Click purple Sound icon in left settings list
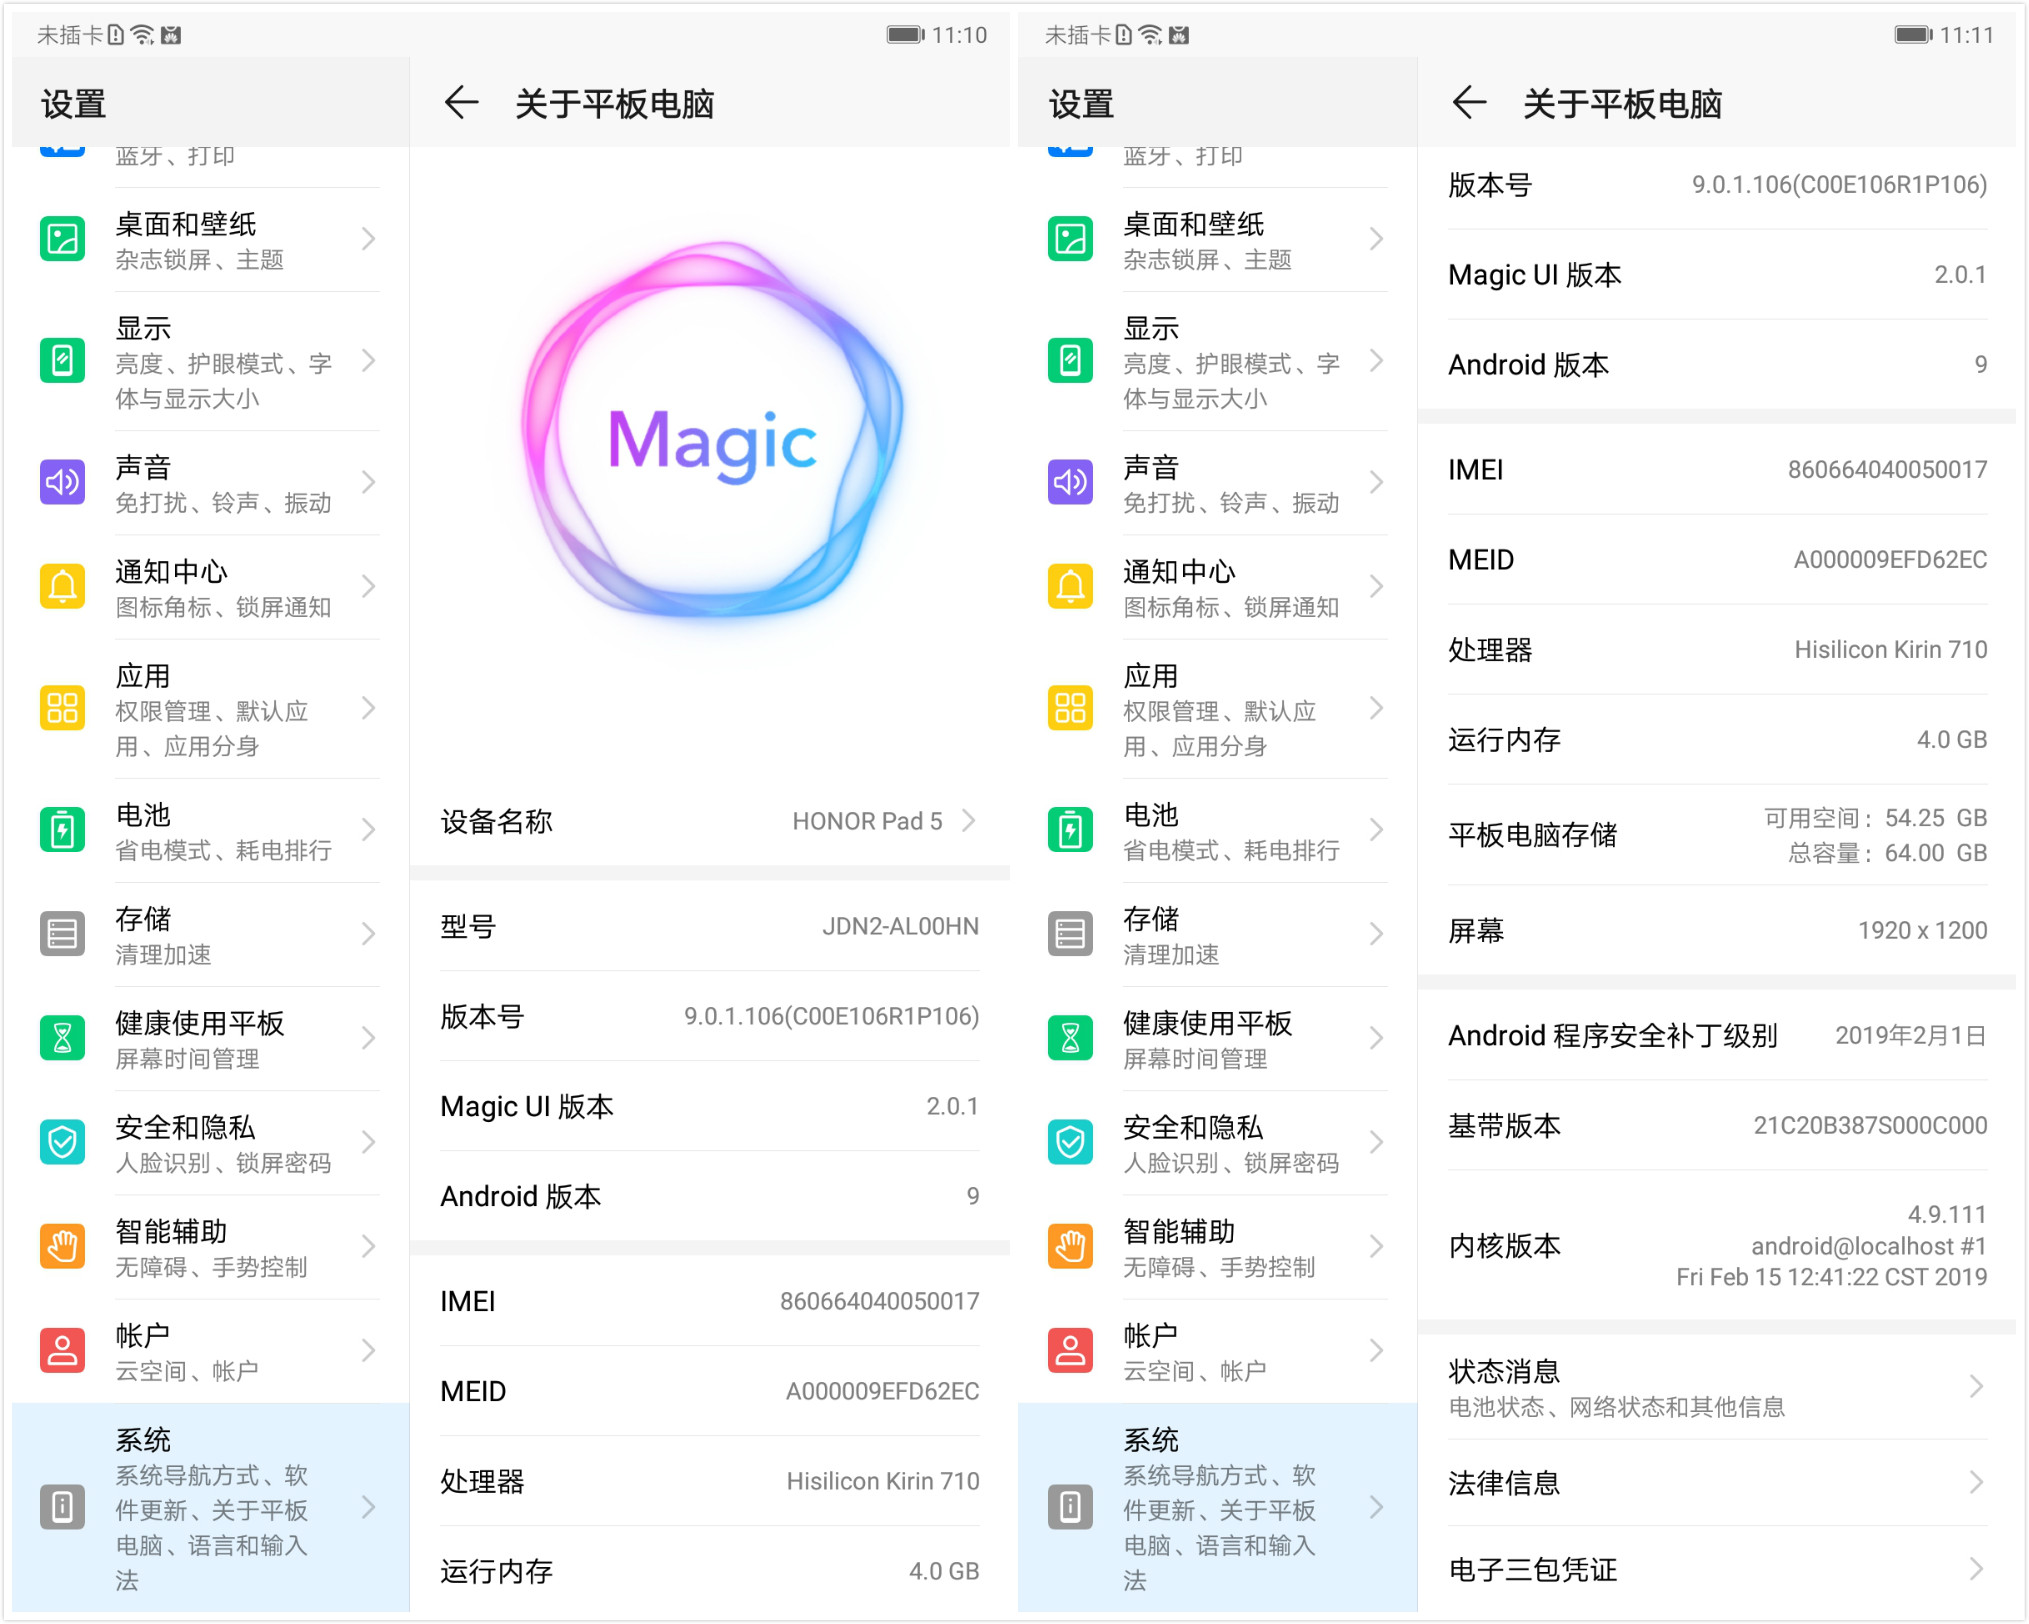 point(62,483)
